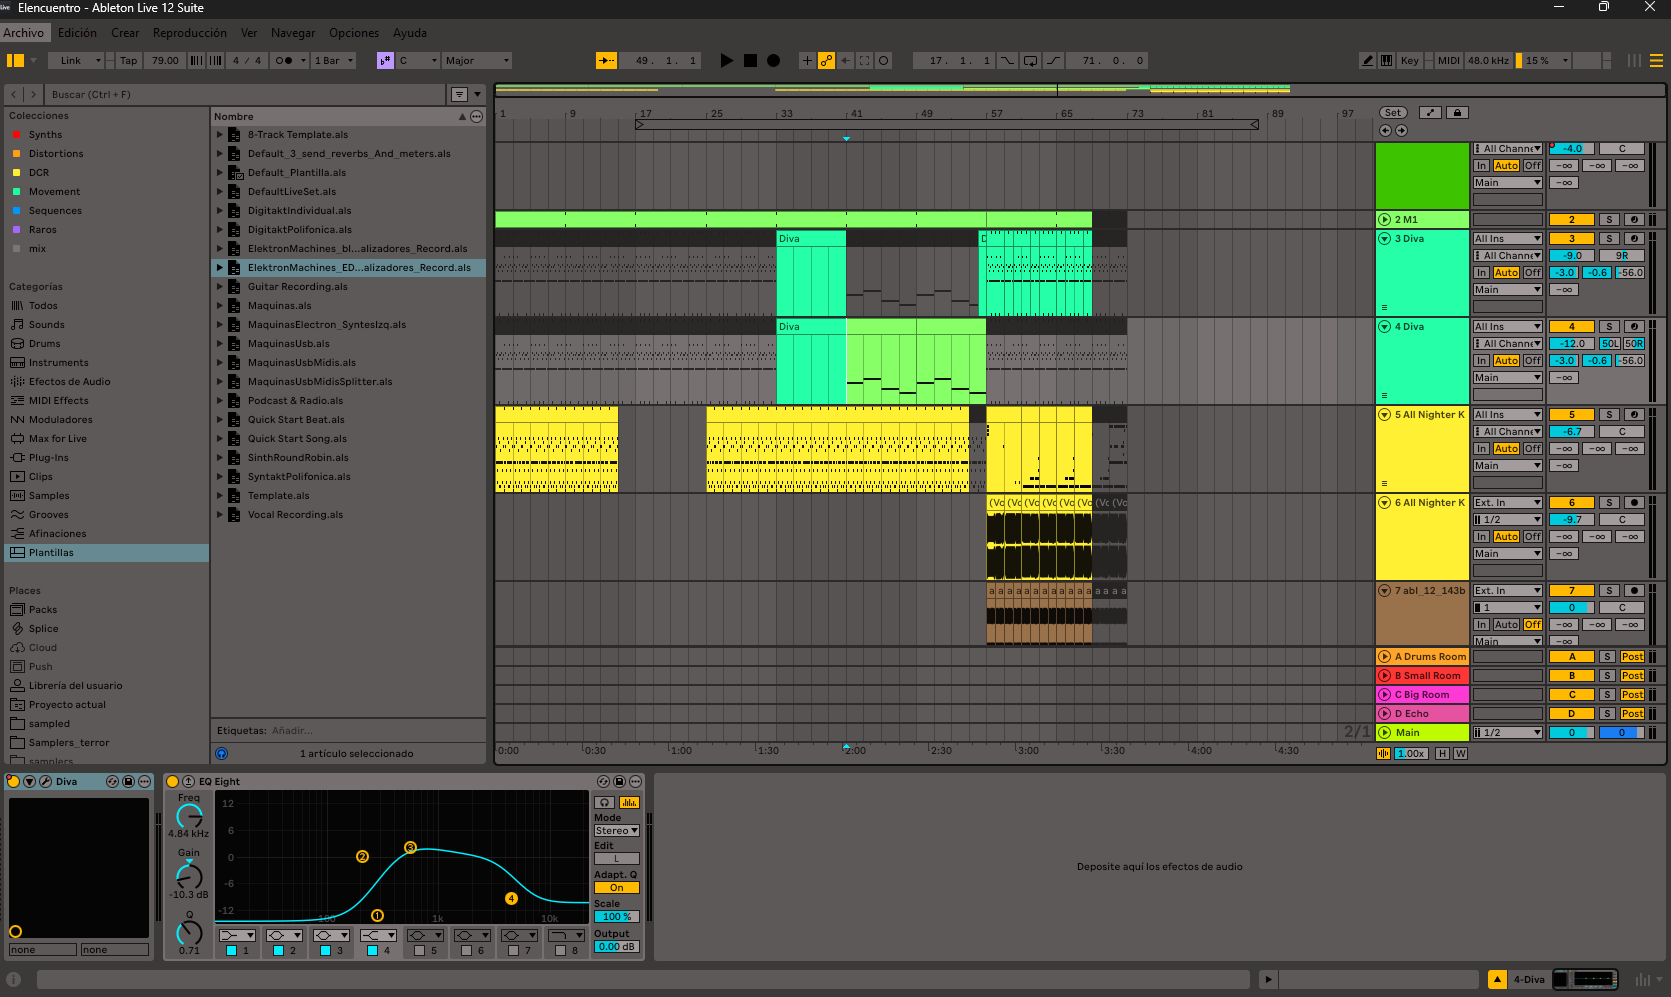The height and width of the screenshot is (997, 1671).
Task: Click the EQ Eight audition headphone icon
Action: 604,803
